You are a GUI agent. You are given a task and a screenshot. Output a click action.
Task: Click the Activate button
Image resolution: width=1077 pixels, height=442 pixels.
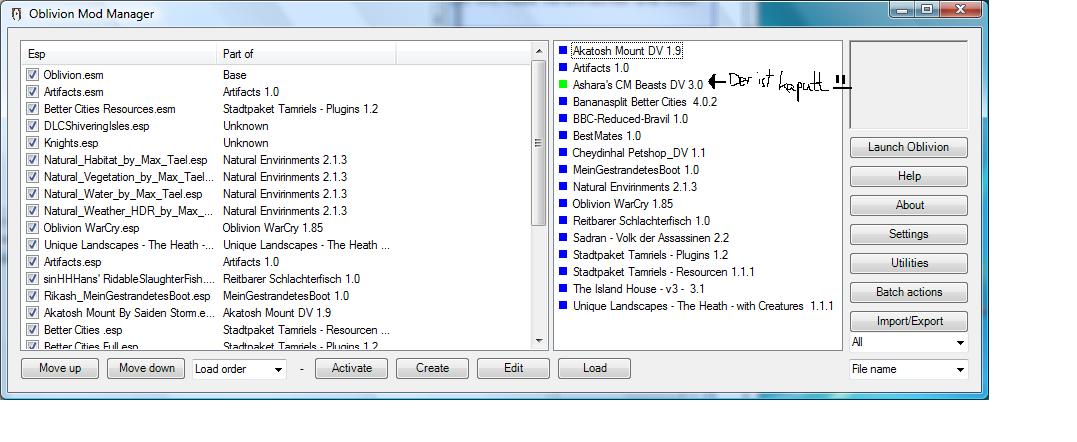pos(351,369)
